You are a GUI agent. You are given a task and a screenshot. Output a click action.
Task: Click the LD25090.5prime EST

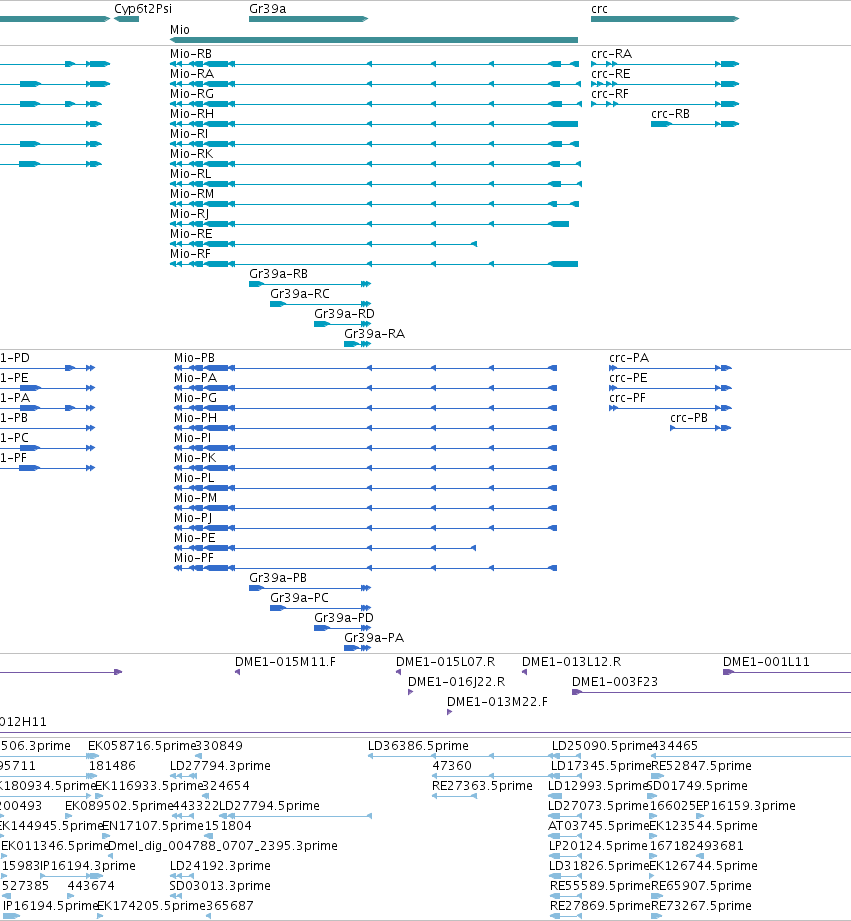[566, 756]
